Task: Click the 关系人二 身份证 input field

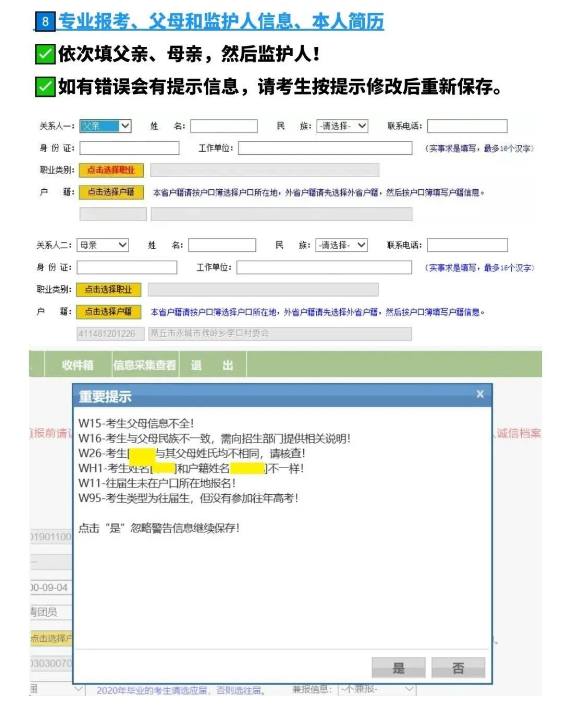Action: (x=127, y=267)
